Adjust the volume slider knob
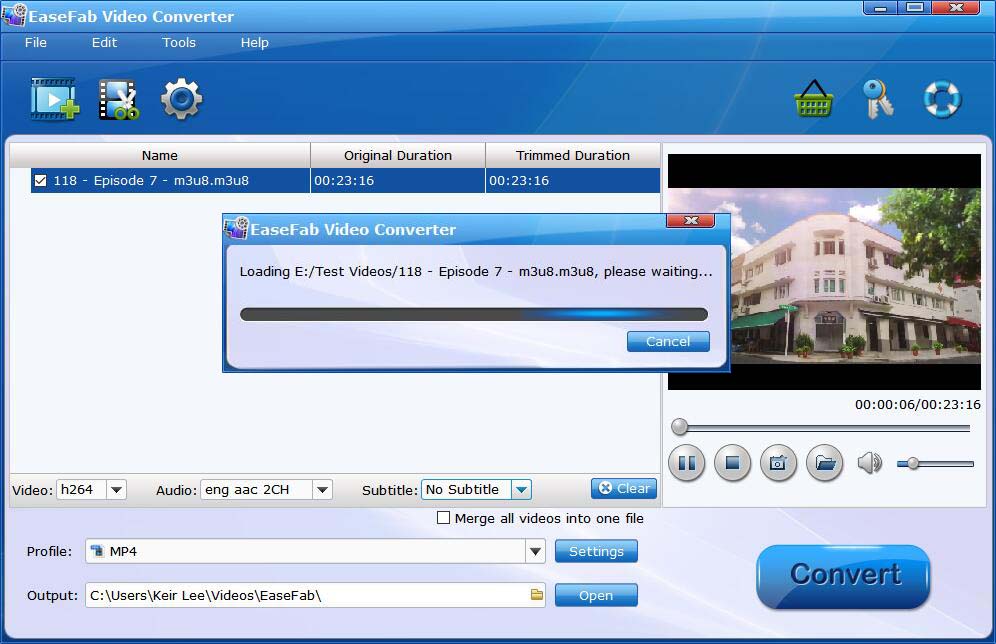996x644 pixels. 913,464
